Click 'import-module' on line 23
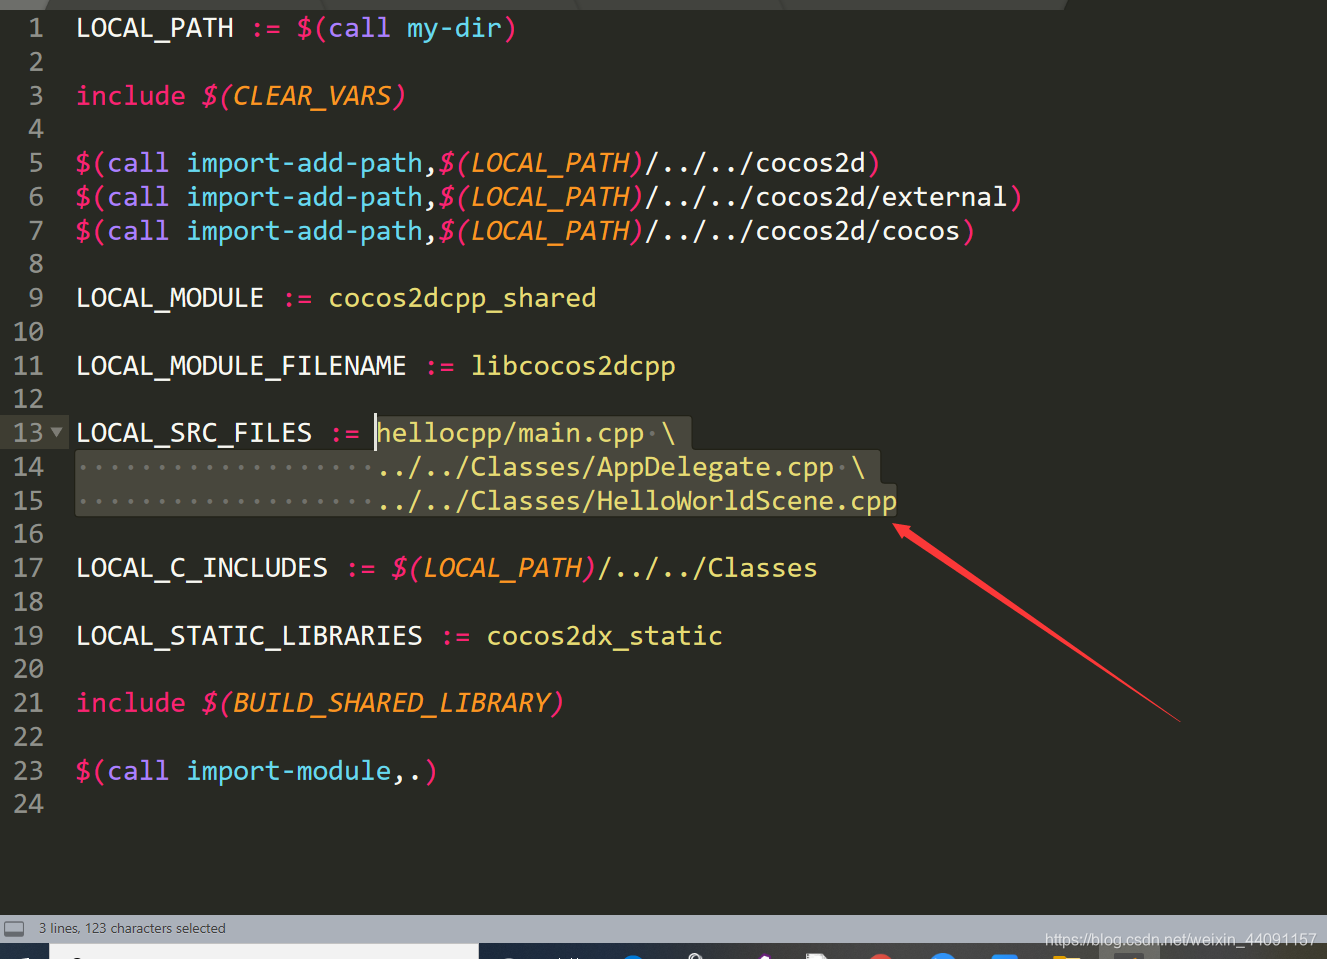This screenshot has height=959, width=1327. coord(289,771)
